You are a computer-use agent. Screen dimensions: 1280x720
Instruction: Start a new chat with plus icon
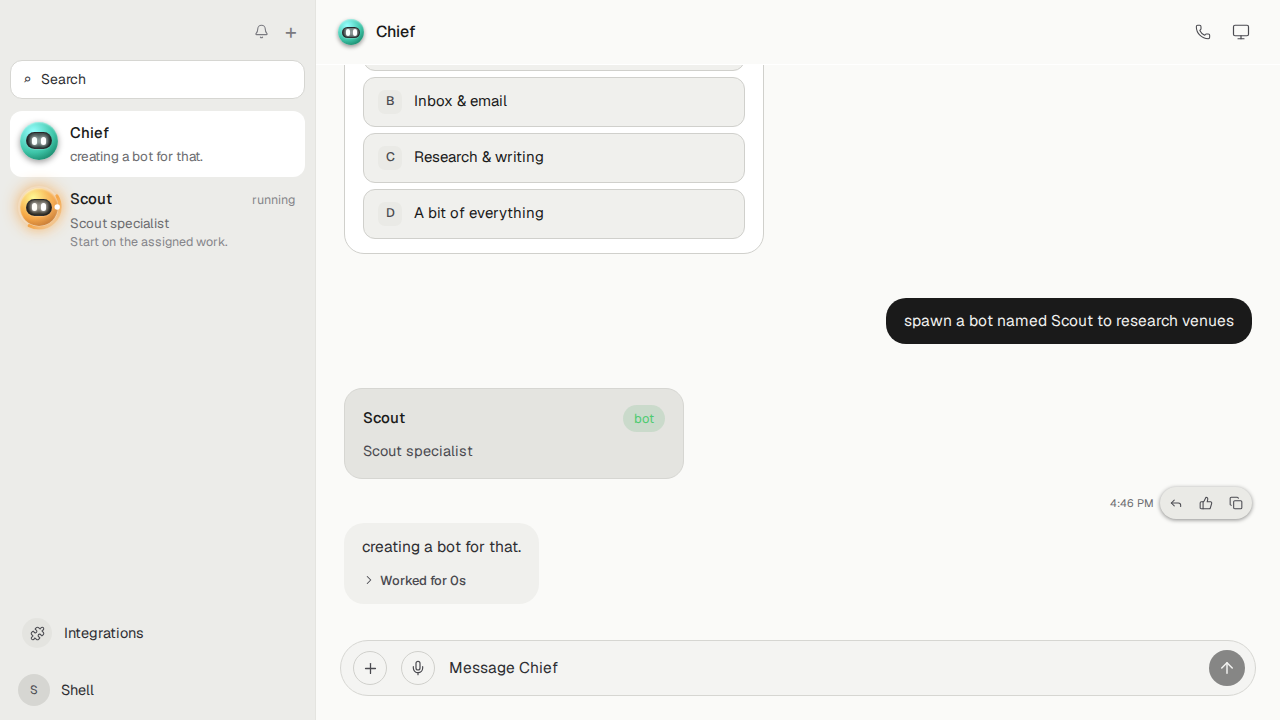[291, 32]
